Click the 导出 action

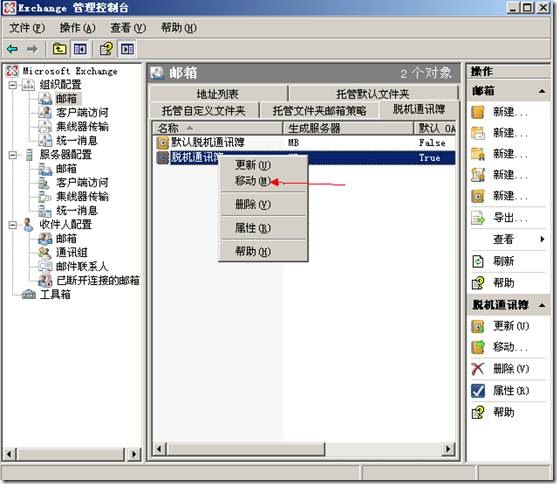pyautogui.click(x=499, y=218)
